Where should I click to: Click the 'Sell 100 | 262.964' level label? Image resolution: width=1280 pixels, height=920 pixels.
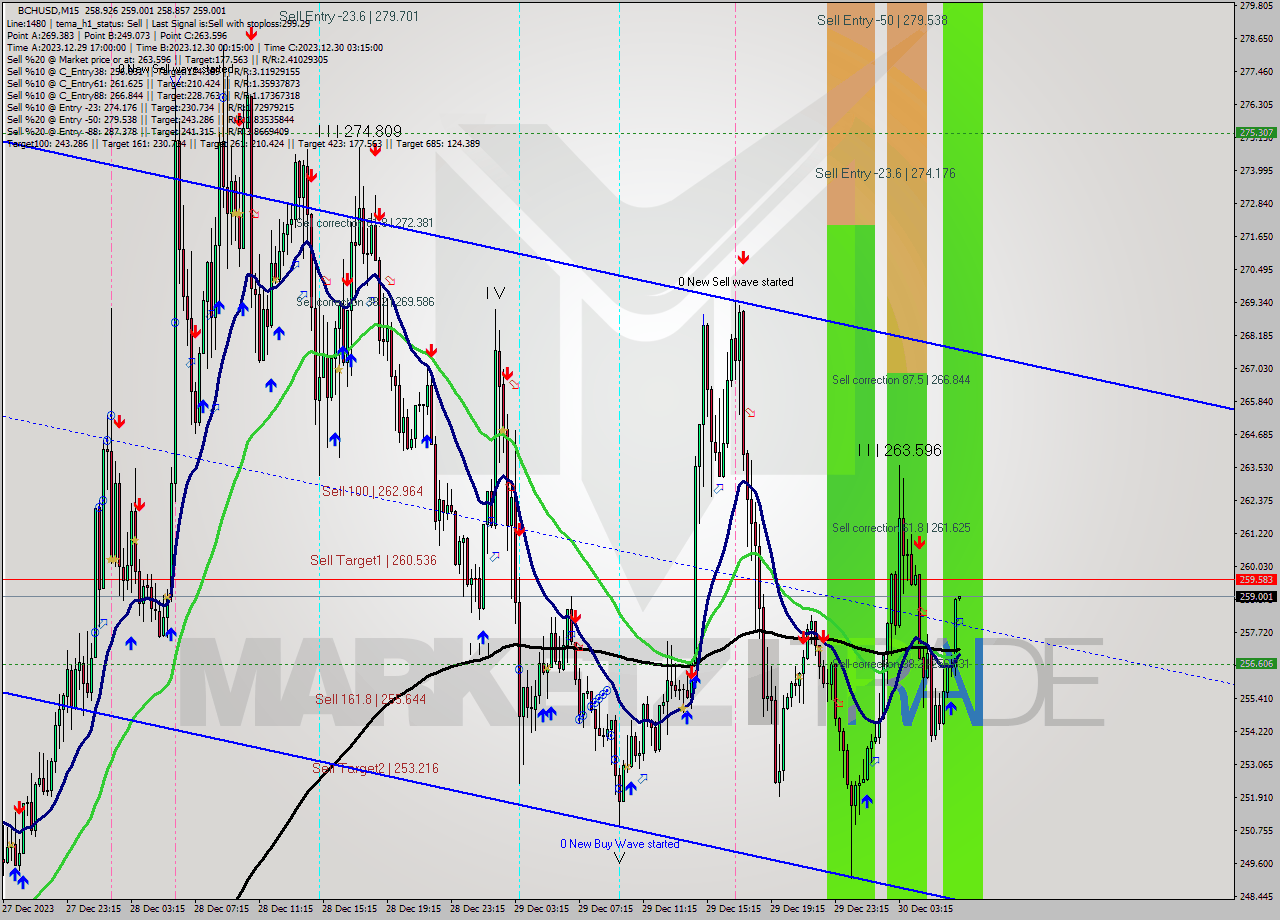[x=372, y=491]
